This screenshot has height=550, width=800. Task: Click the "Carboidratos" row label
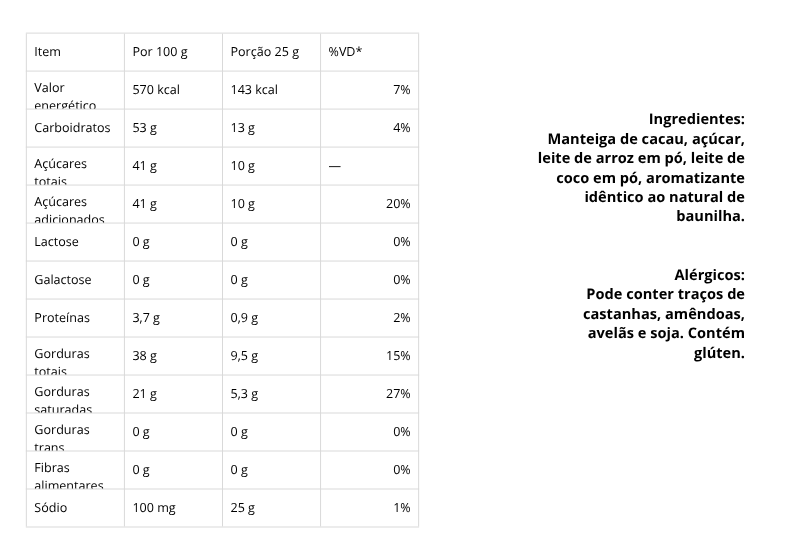click(72, 128)
